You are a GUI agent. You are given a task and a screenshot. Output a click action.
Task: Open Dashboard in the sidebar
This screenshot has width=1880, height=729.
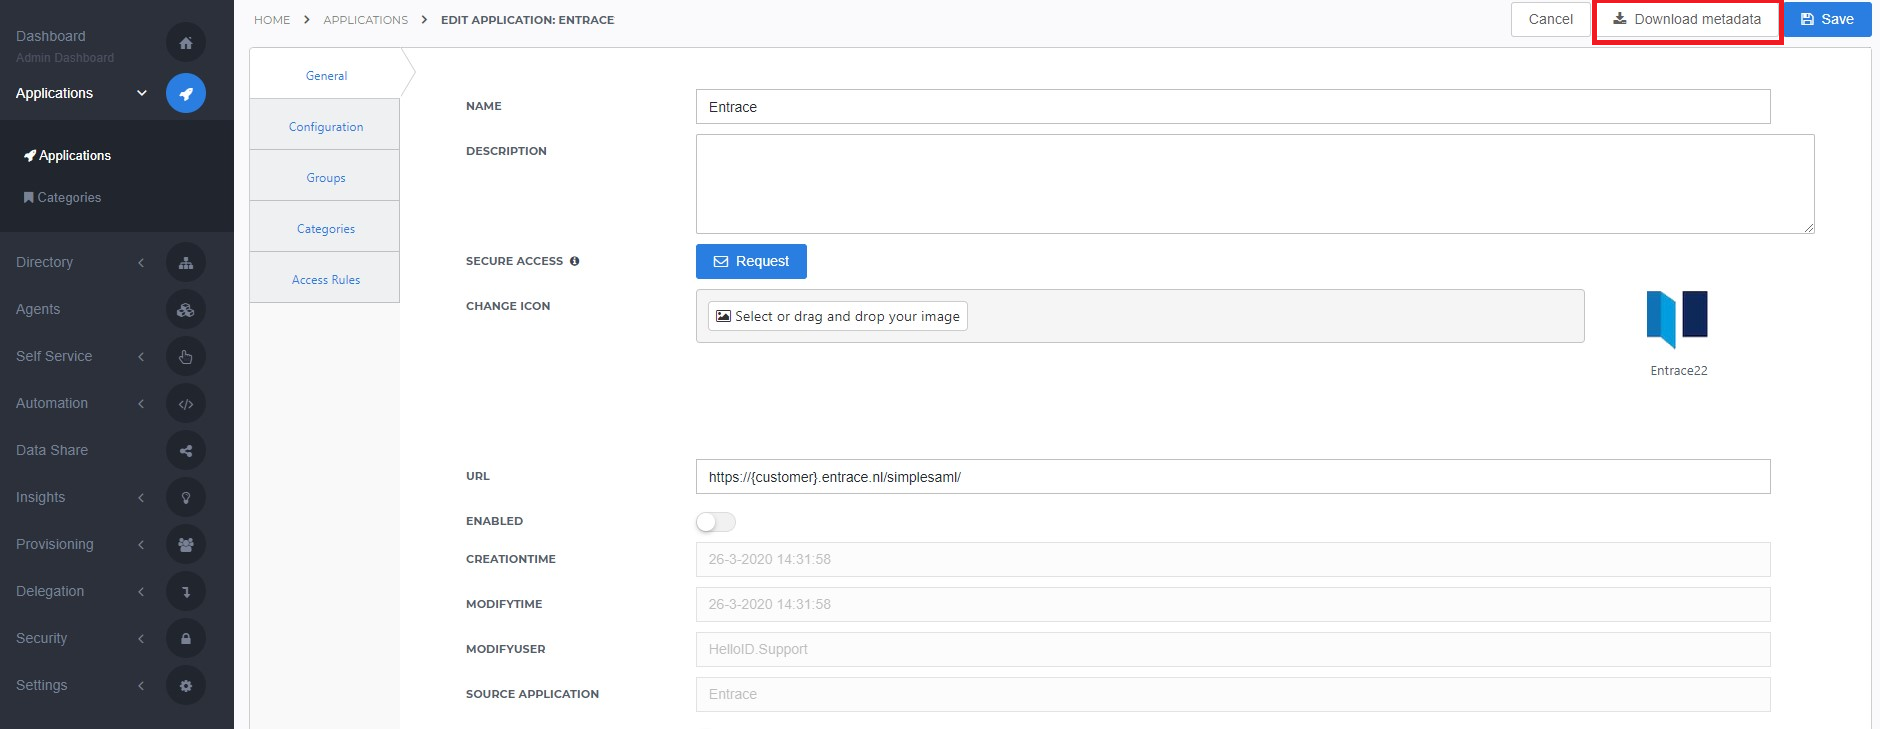tap(51, 36)
